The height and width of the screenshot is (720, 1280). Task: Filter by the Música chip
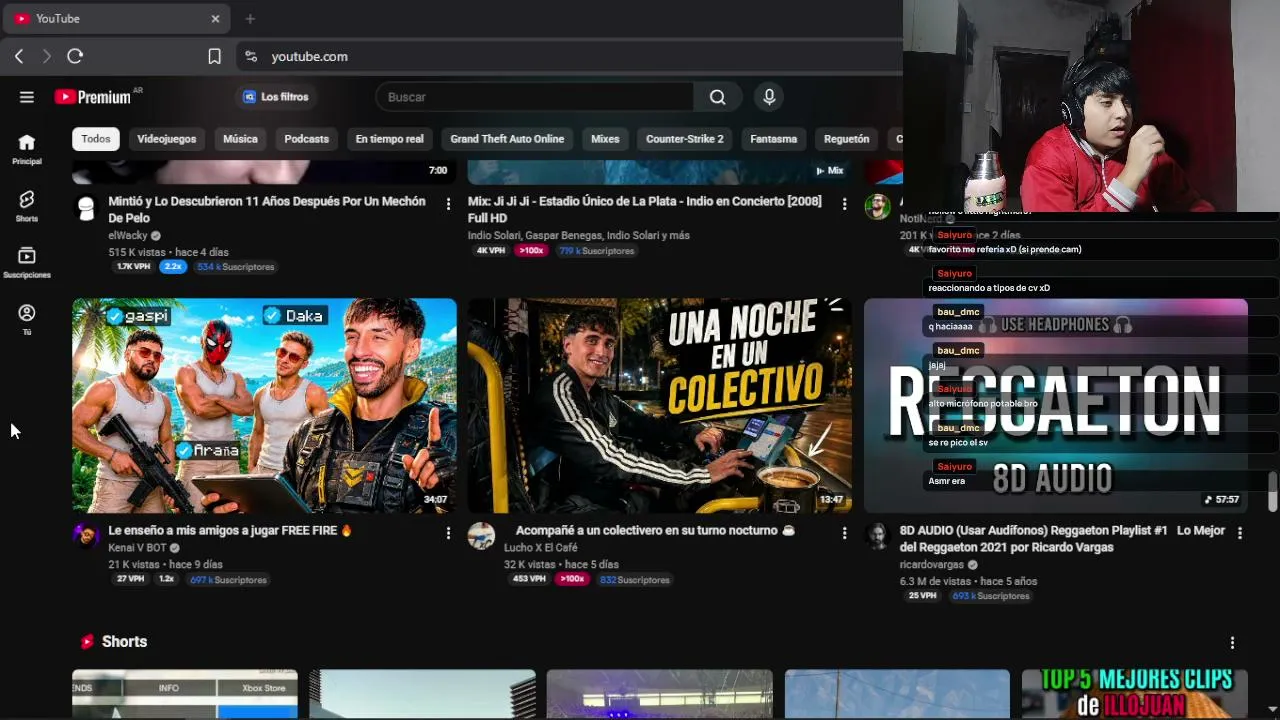tap(240, 139)
